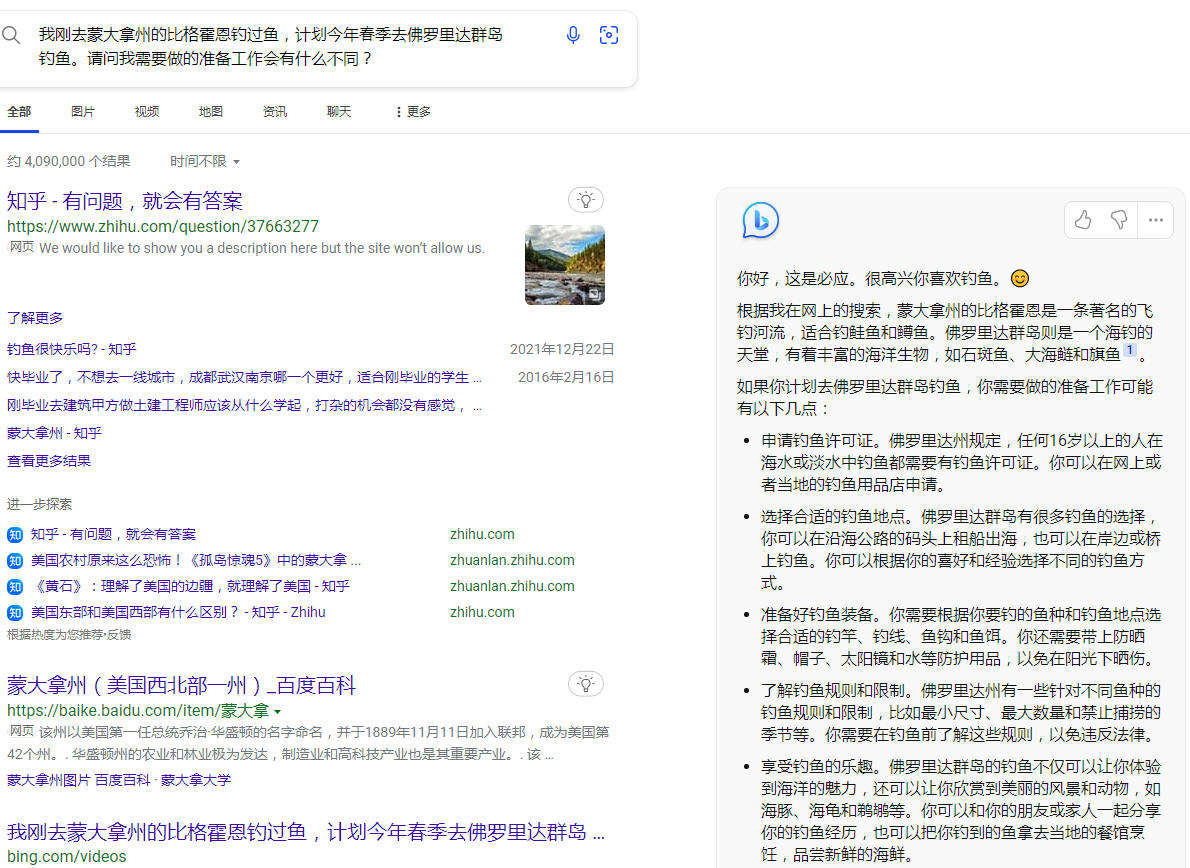
Task: Open more options ellipsis in chat panel
Action: (1156, 220)
